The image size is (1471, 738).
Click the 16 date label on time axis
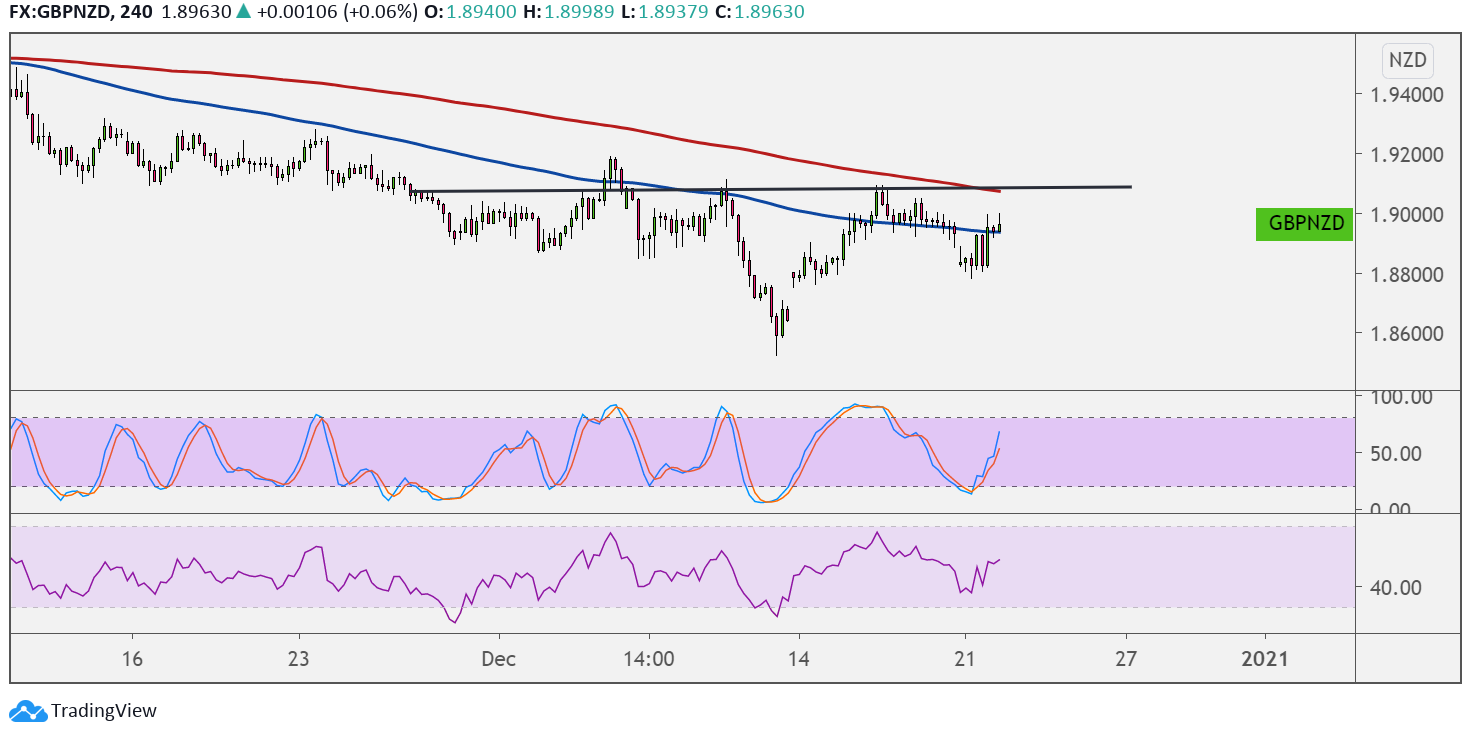[132, 660]
